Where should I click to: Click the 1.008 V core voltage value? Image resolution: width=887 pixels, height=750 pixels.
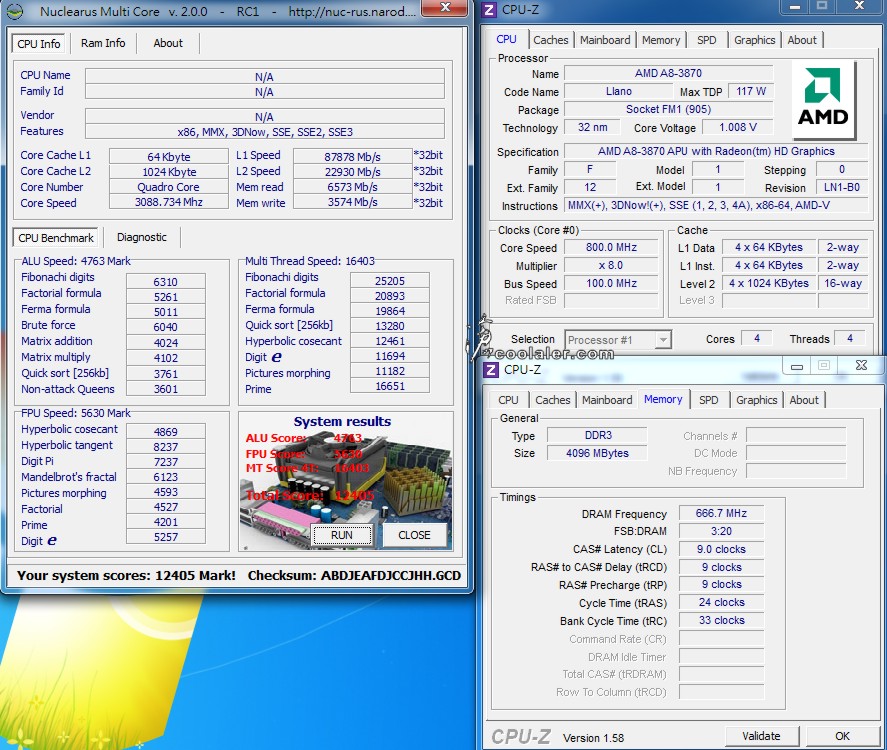pos(738,128)
